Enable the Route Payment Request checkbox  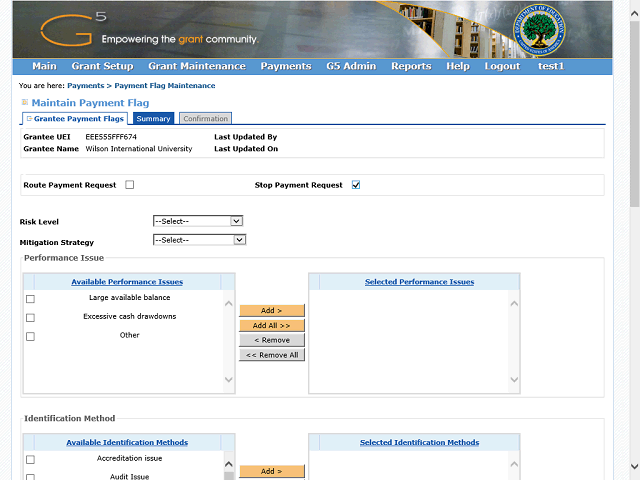[x=130, y=185]
